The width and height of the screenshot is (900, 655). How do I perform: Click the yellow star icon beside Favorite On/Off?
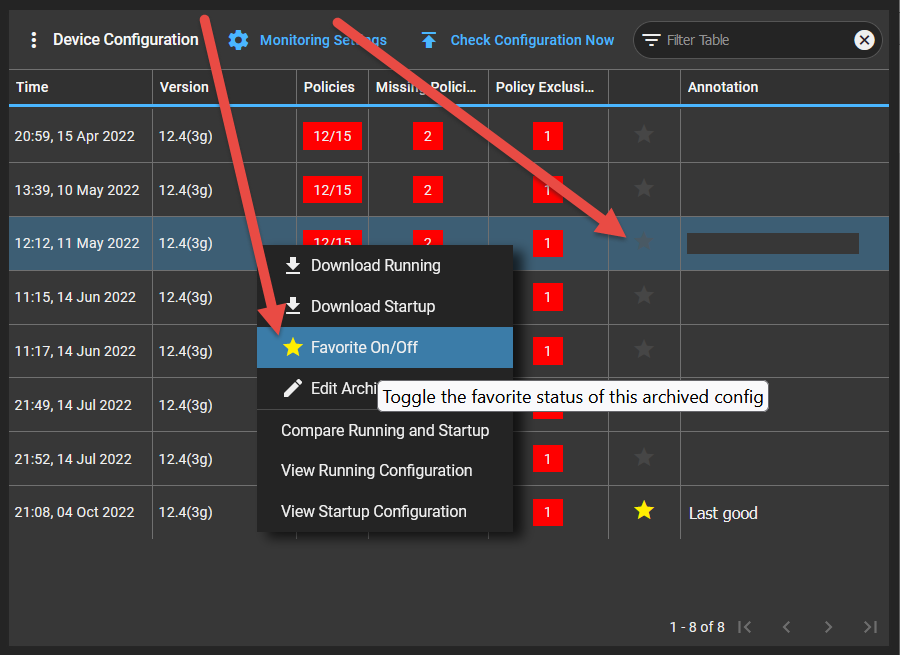291,347
